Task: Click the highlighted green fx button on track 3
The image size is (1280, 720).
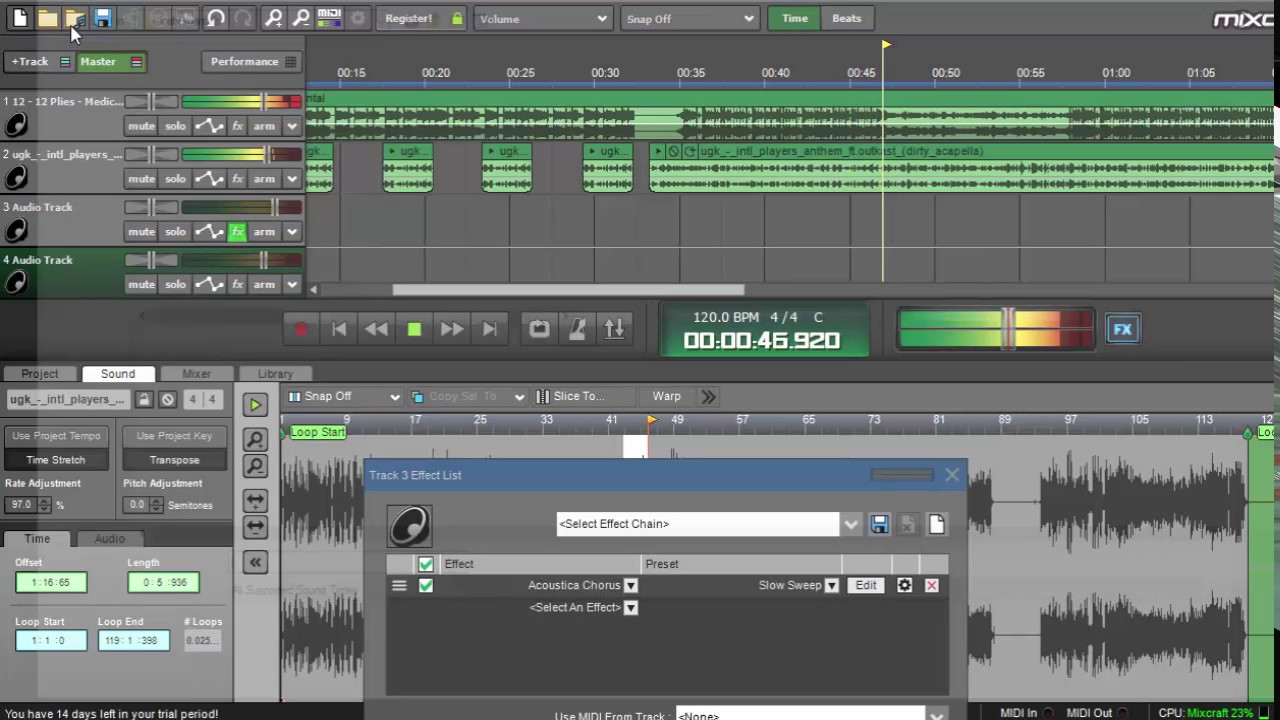Action: coord(237,232)
